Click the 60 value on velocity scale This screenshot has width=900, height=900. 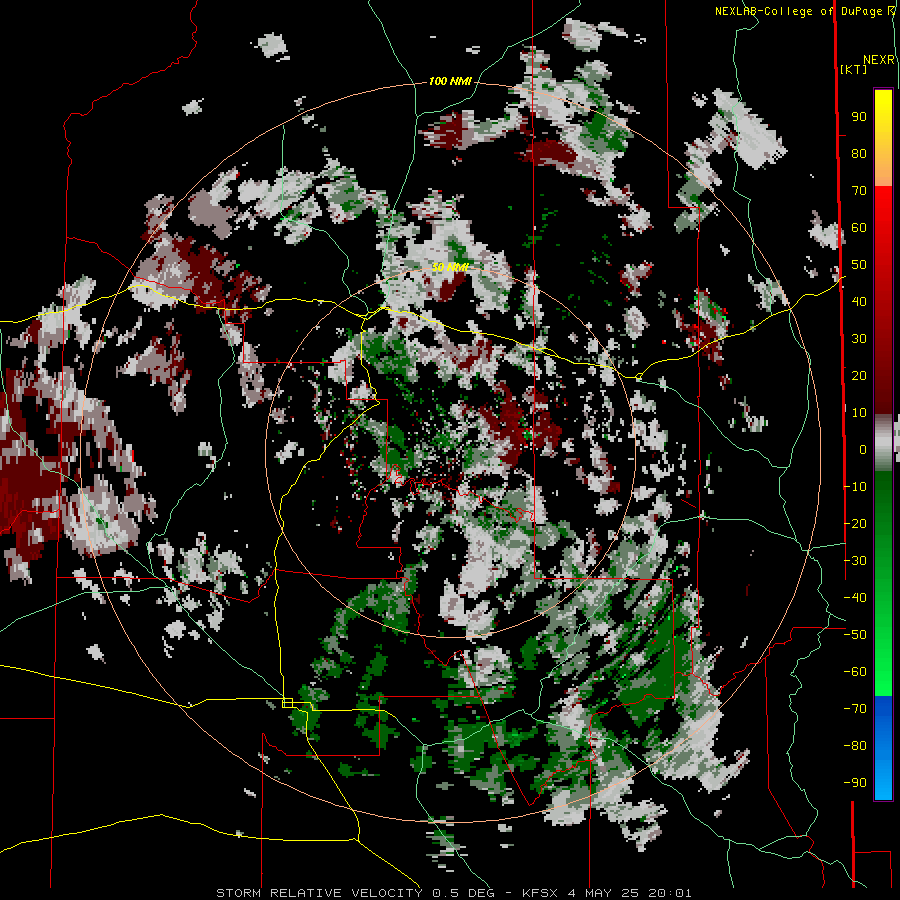859,227
